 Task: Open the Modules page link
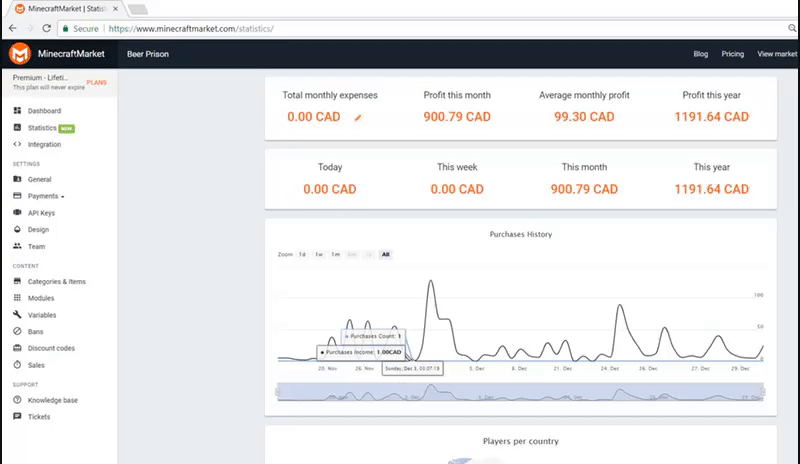coord(41,298)
